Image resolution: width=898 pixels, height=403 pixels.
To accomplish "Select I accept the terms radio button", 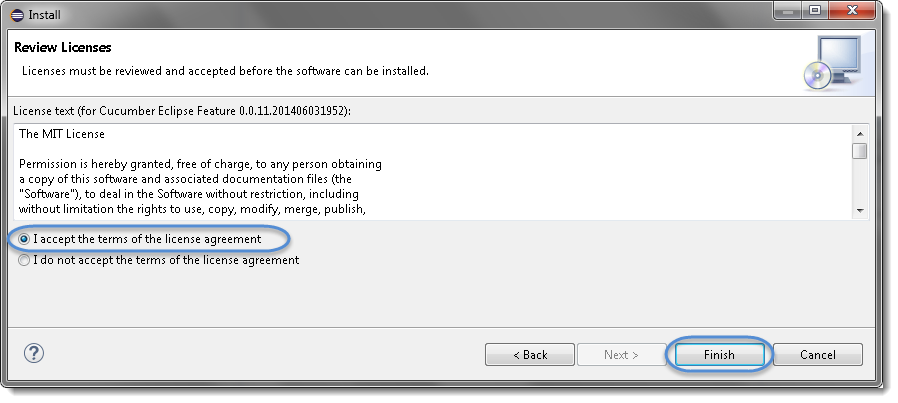I will [x=24, y=239].
